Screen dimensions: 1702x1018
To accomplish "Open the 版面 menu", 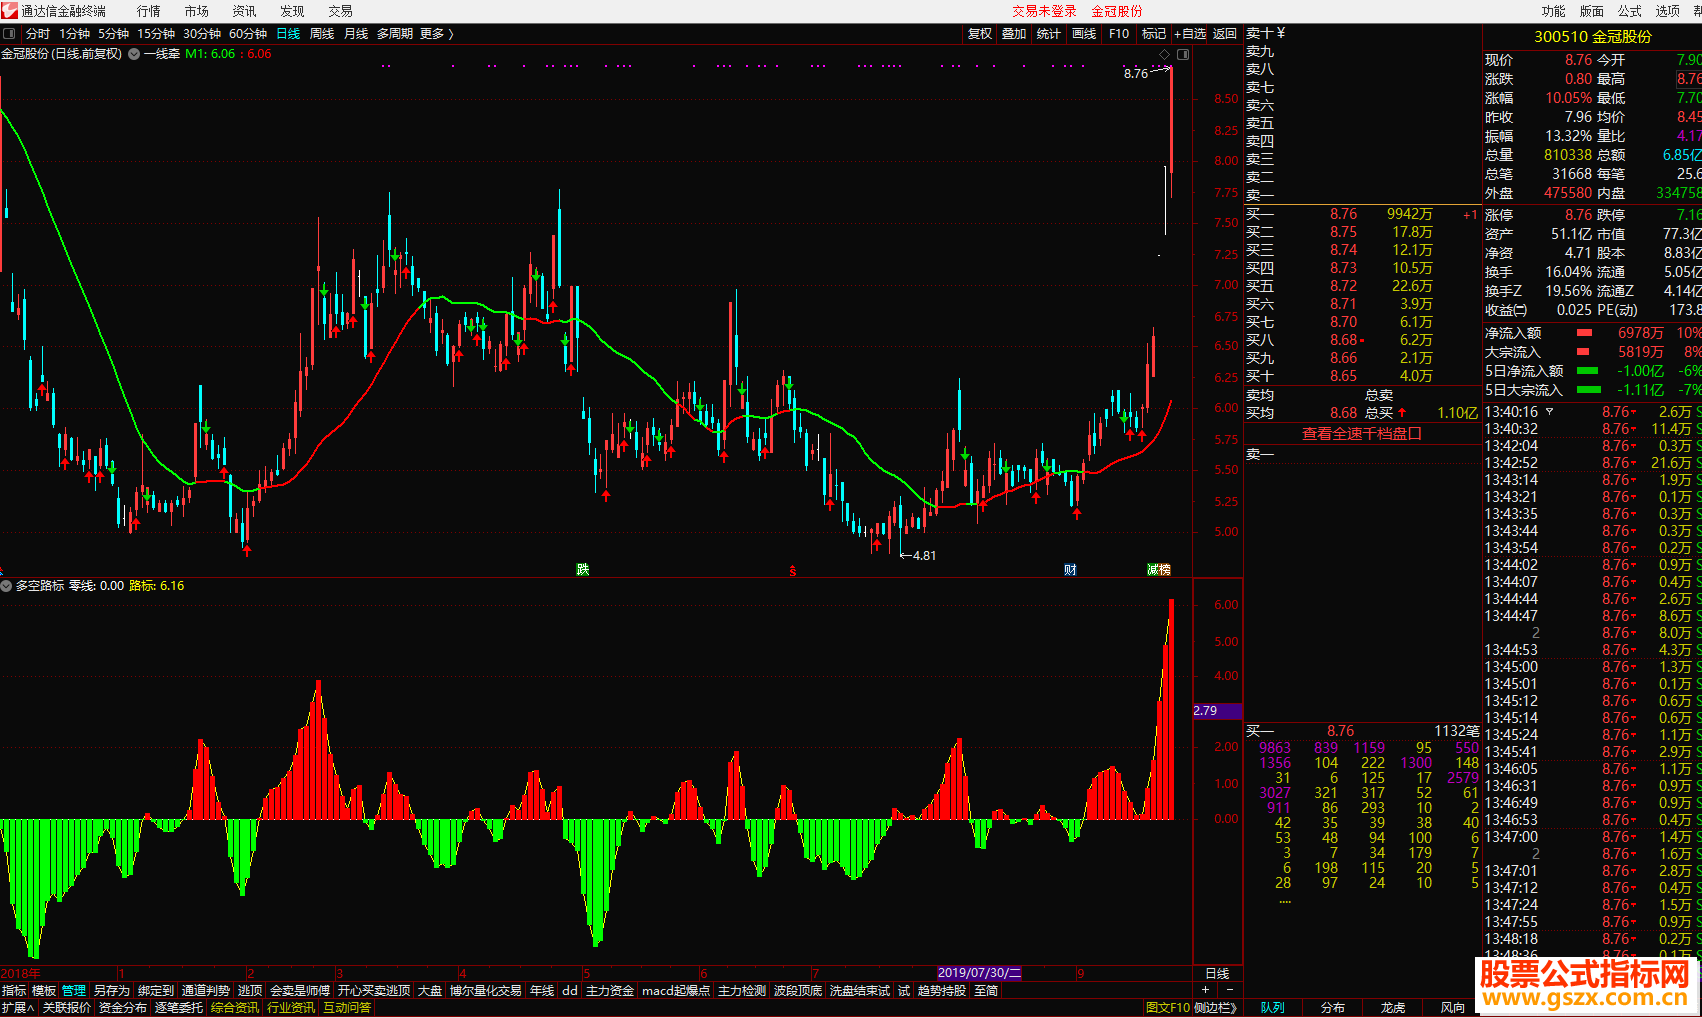I will click(x=1591, y=11).
